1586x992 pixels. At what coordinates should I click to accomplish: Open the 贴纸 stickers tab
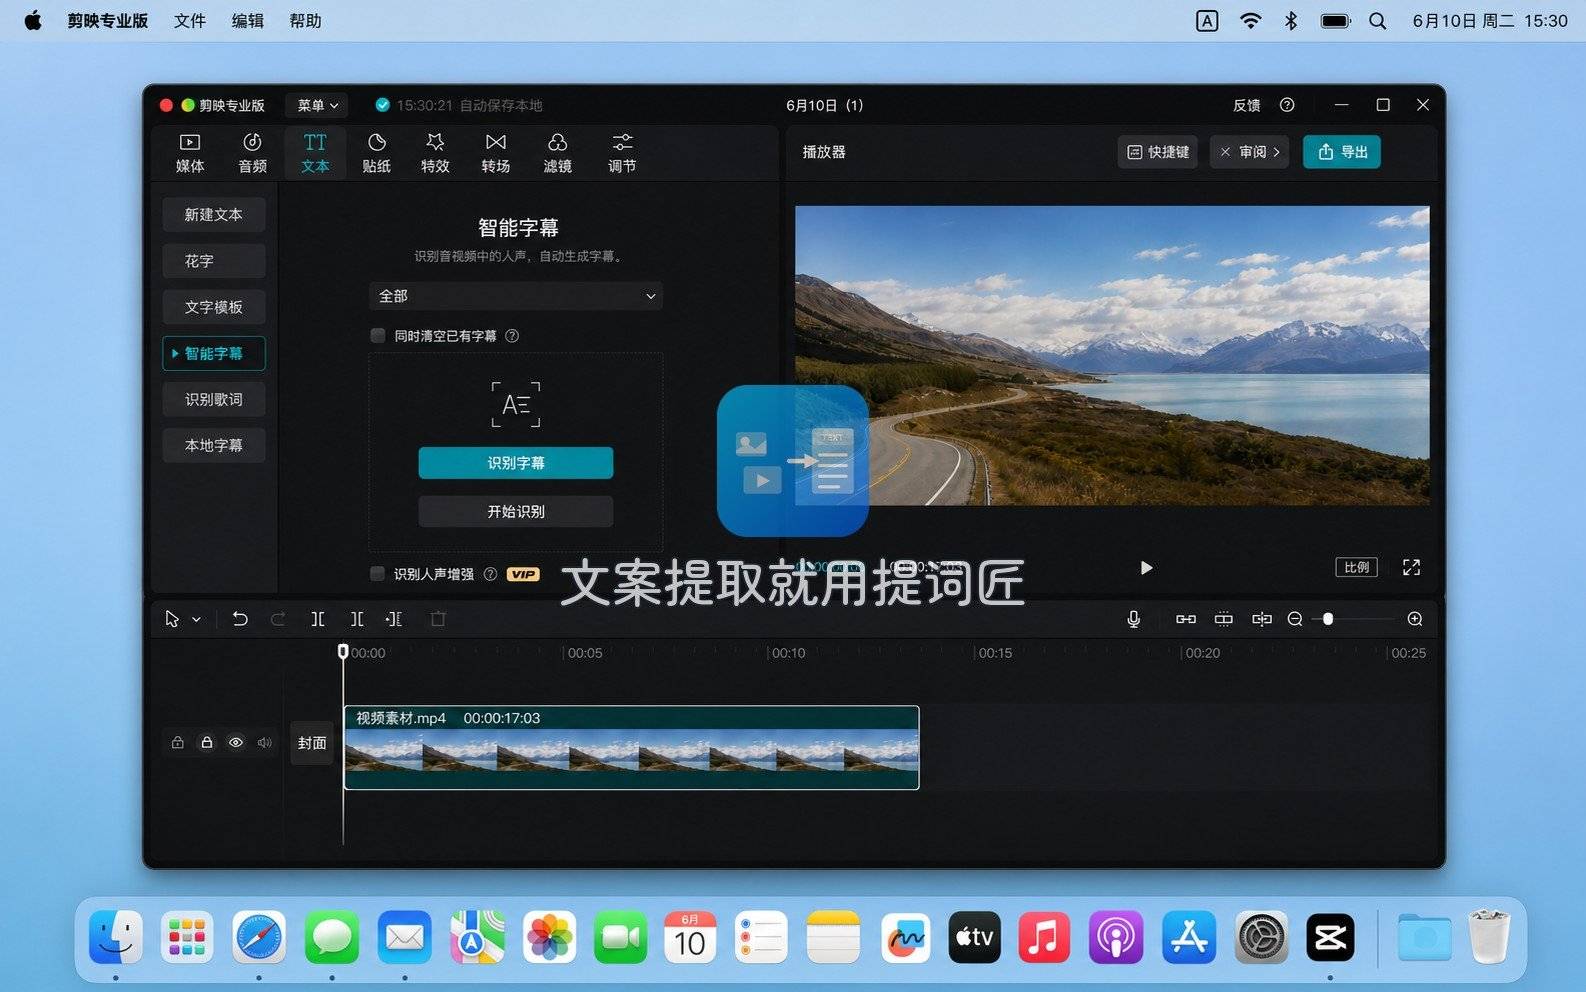pyautogui.click(x=376, y=153)
